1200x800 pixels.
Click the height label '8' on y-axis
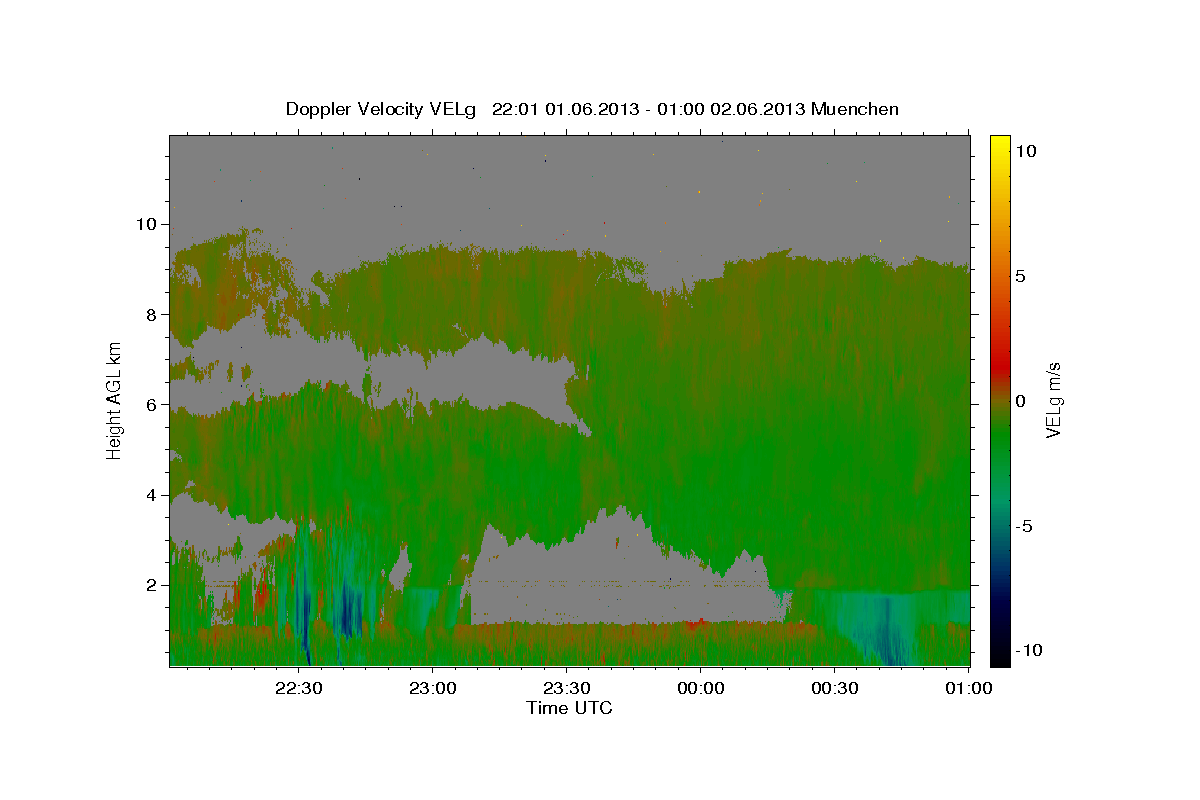coord(151,314)
